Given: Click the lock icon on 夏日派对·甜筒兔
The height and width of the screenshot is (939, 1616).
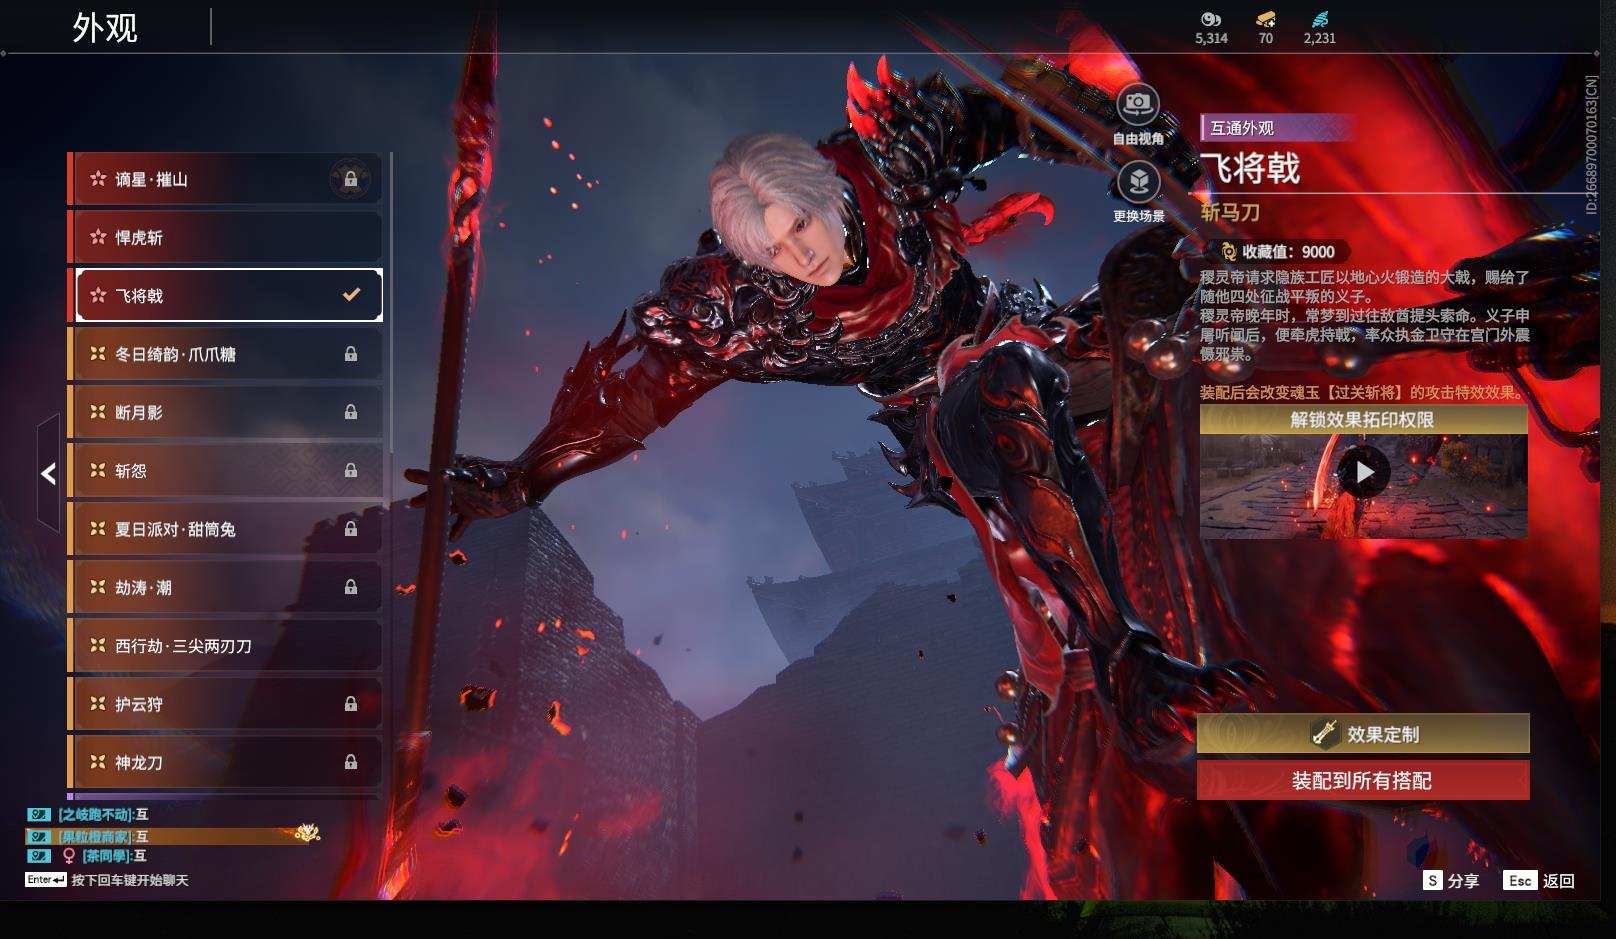Looking at the screenshot, I should (351, 529).
